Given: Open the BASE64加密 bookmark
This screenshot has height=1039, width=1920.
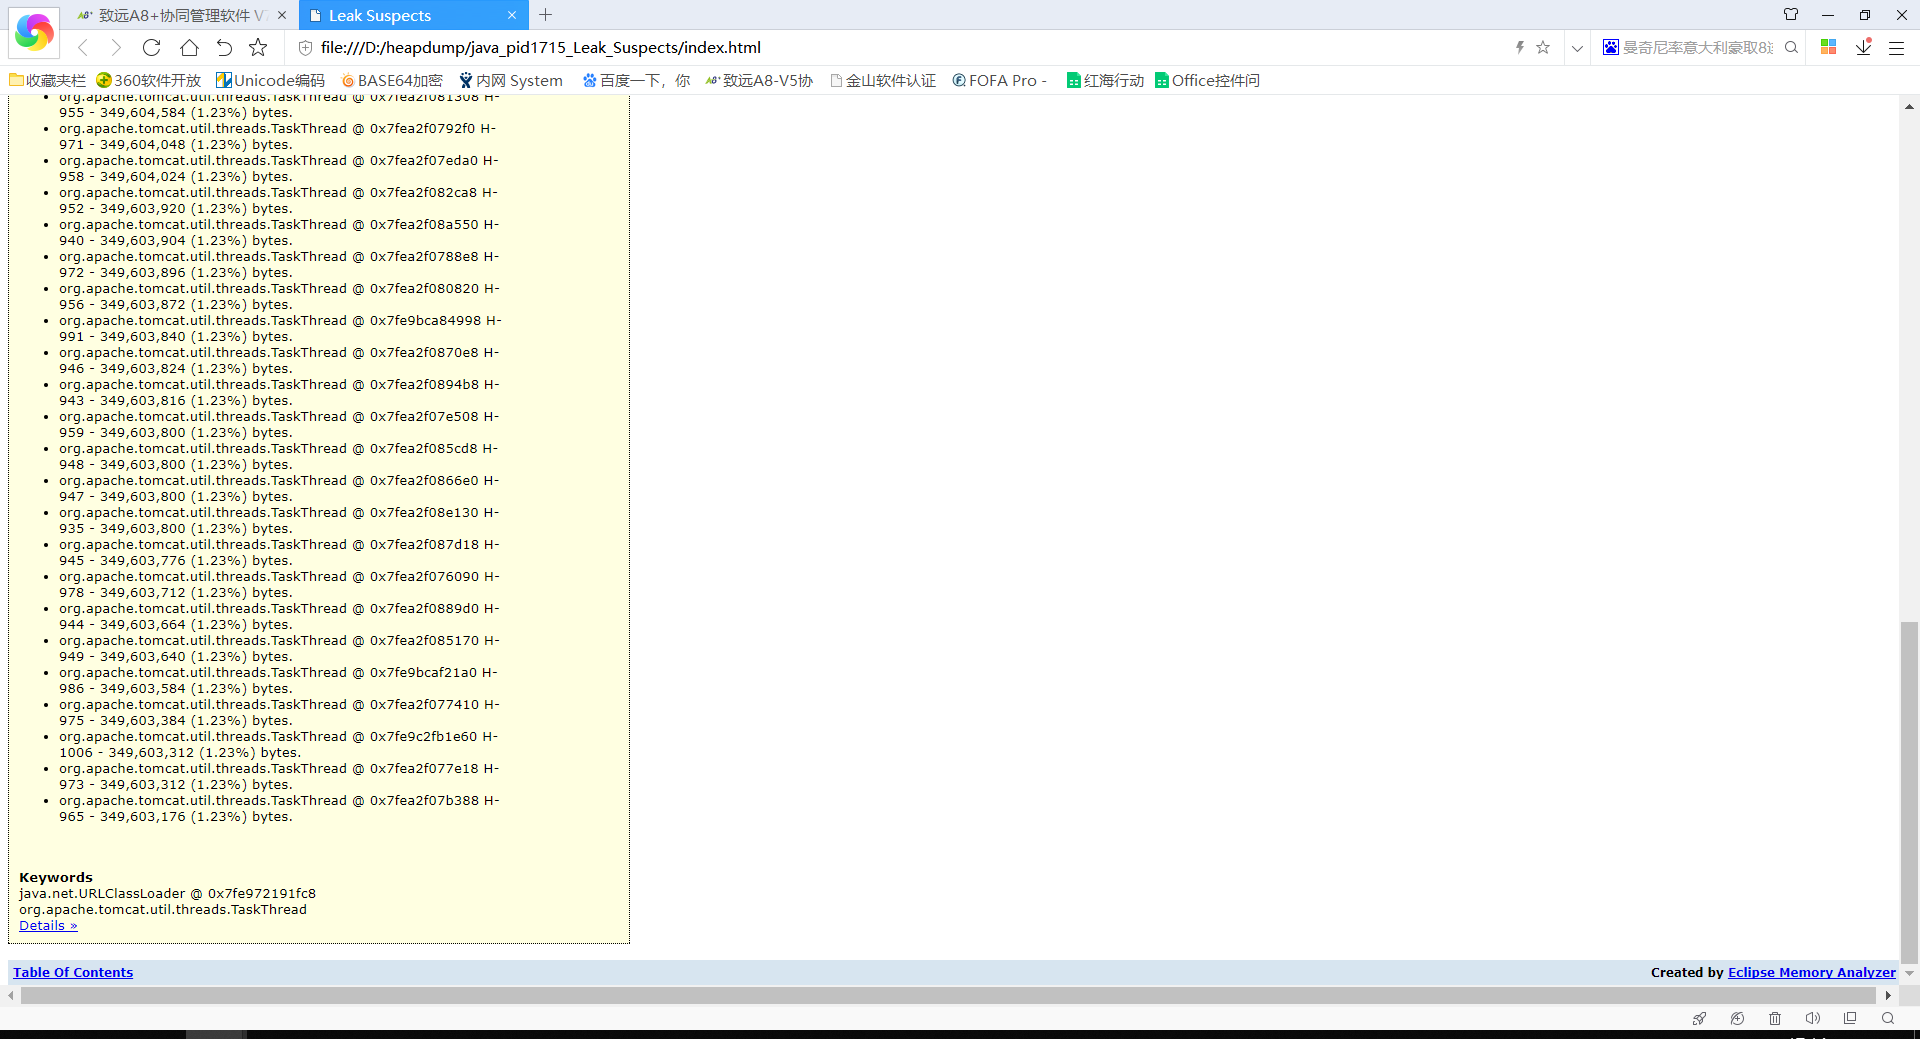Looking at the screenshot, I should coord(391,80).
